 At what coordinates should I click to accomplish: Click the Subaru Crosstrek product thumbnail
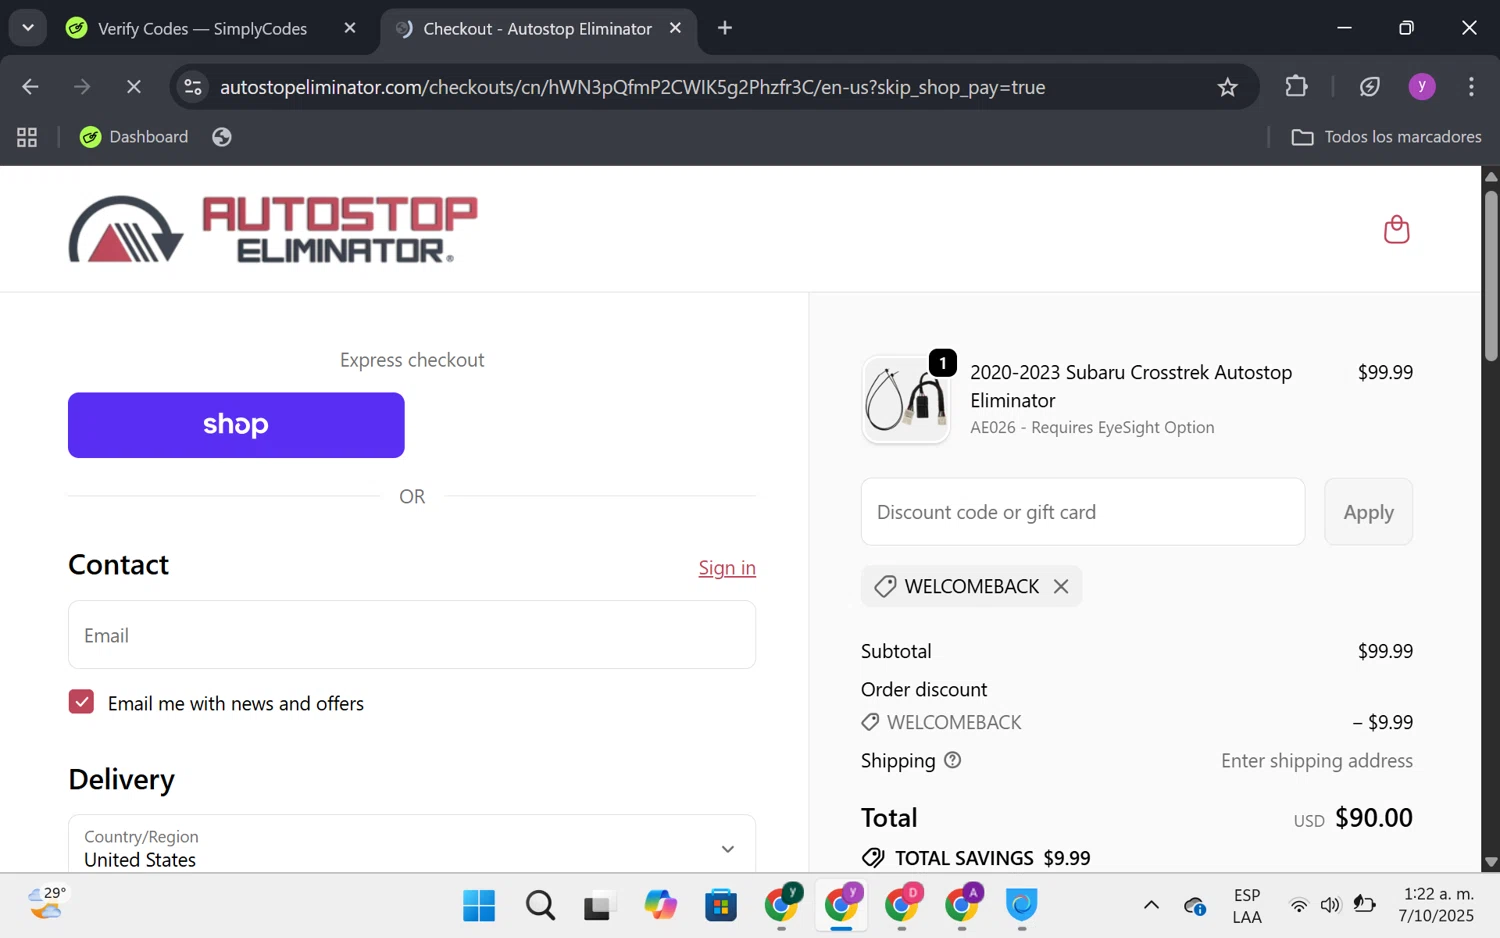point(906,400)
